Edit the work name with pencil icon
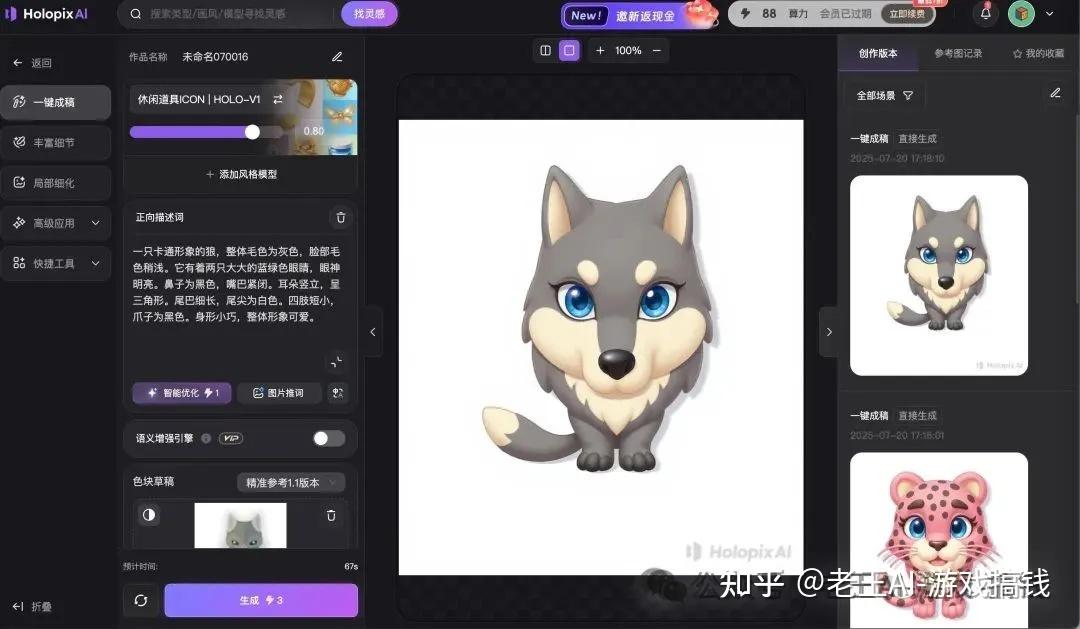Screen dimensions: 1080x629 click(x=337, y=56)
